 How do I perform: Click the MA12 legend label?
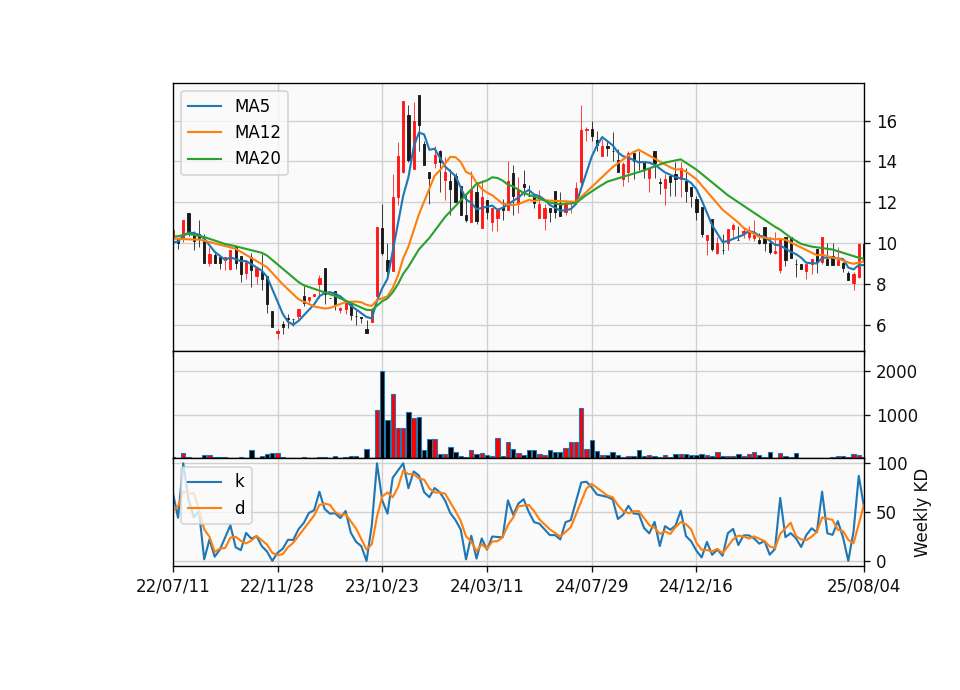(x=257, y=132)
